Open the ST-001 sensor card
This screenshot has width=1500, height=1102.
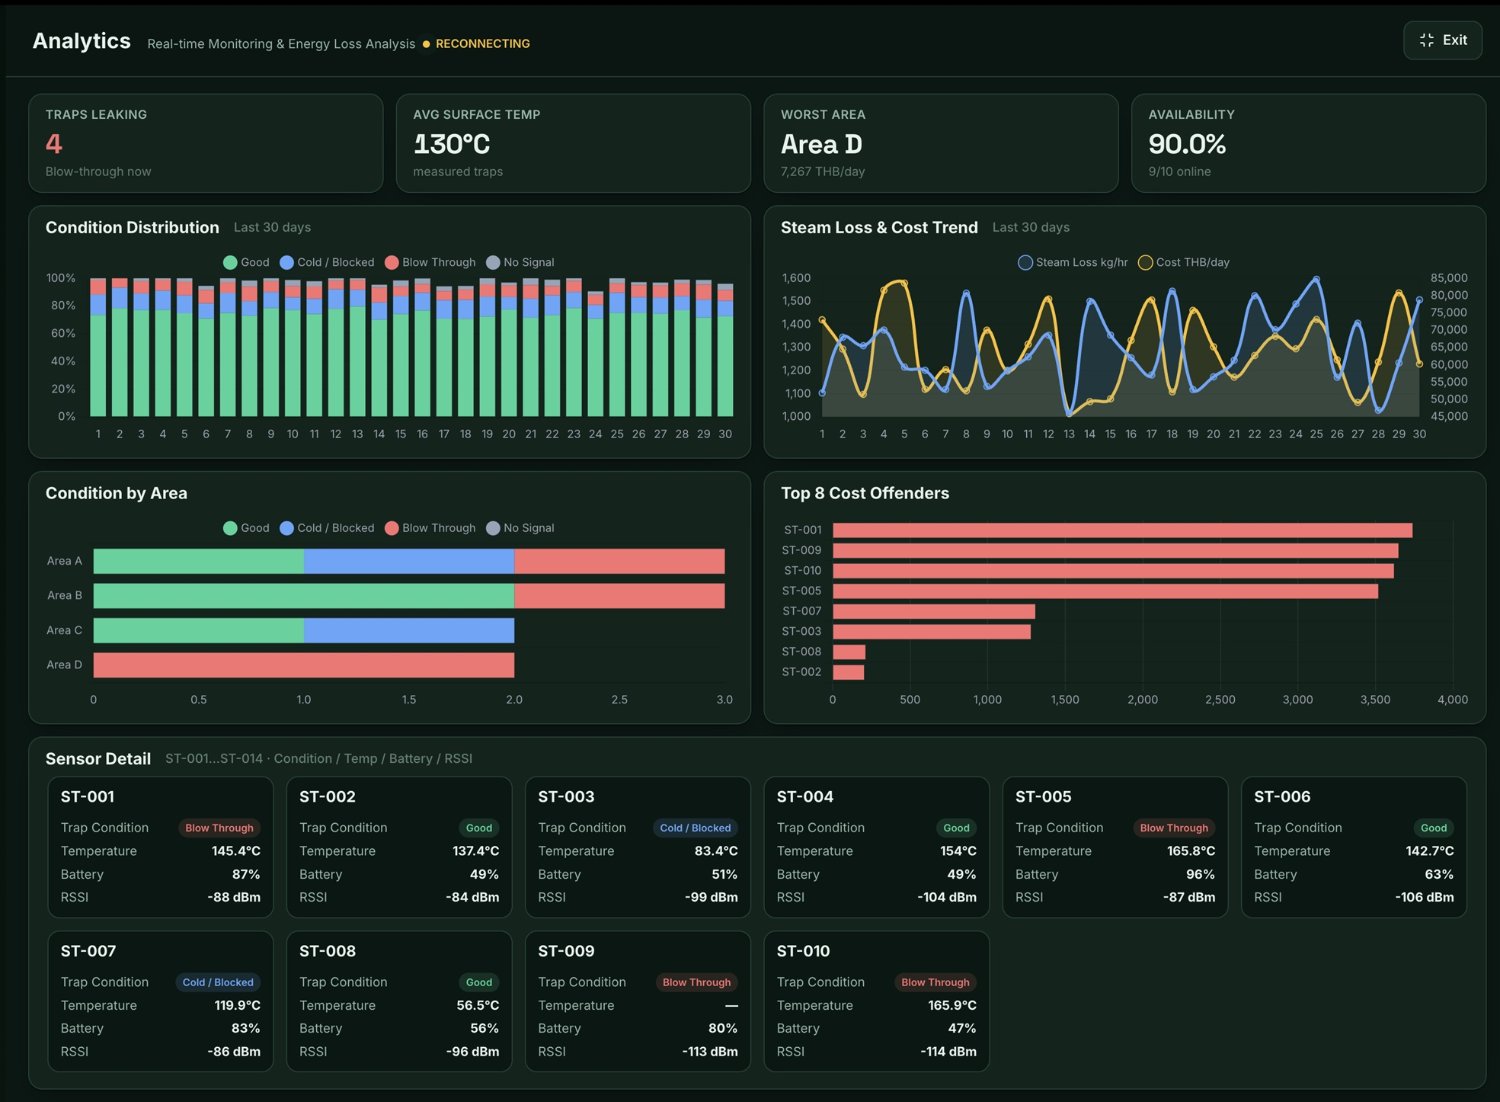point(160,847)
